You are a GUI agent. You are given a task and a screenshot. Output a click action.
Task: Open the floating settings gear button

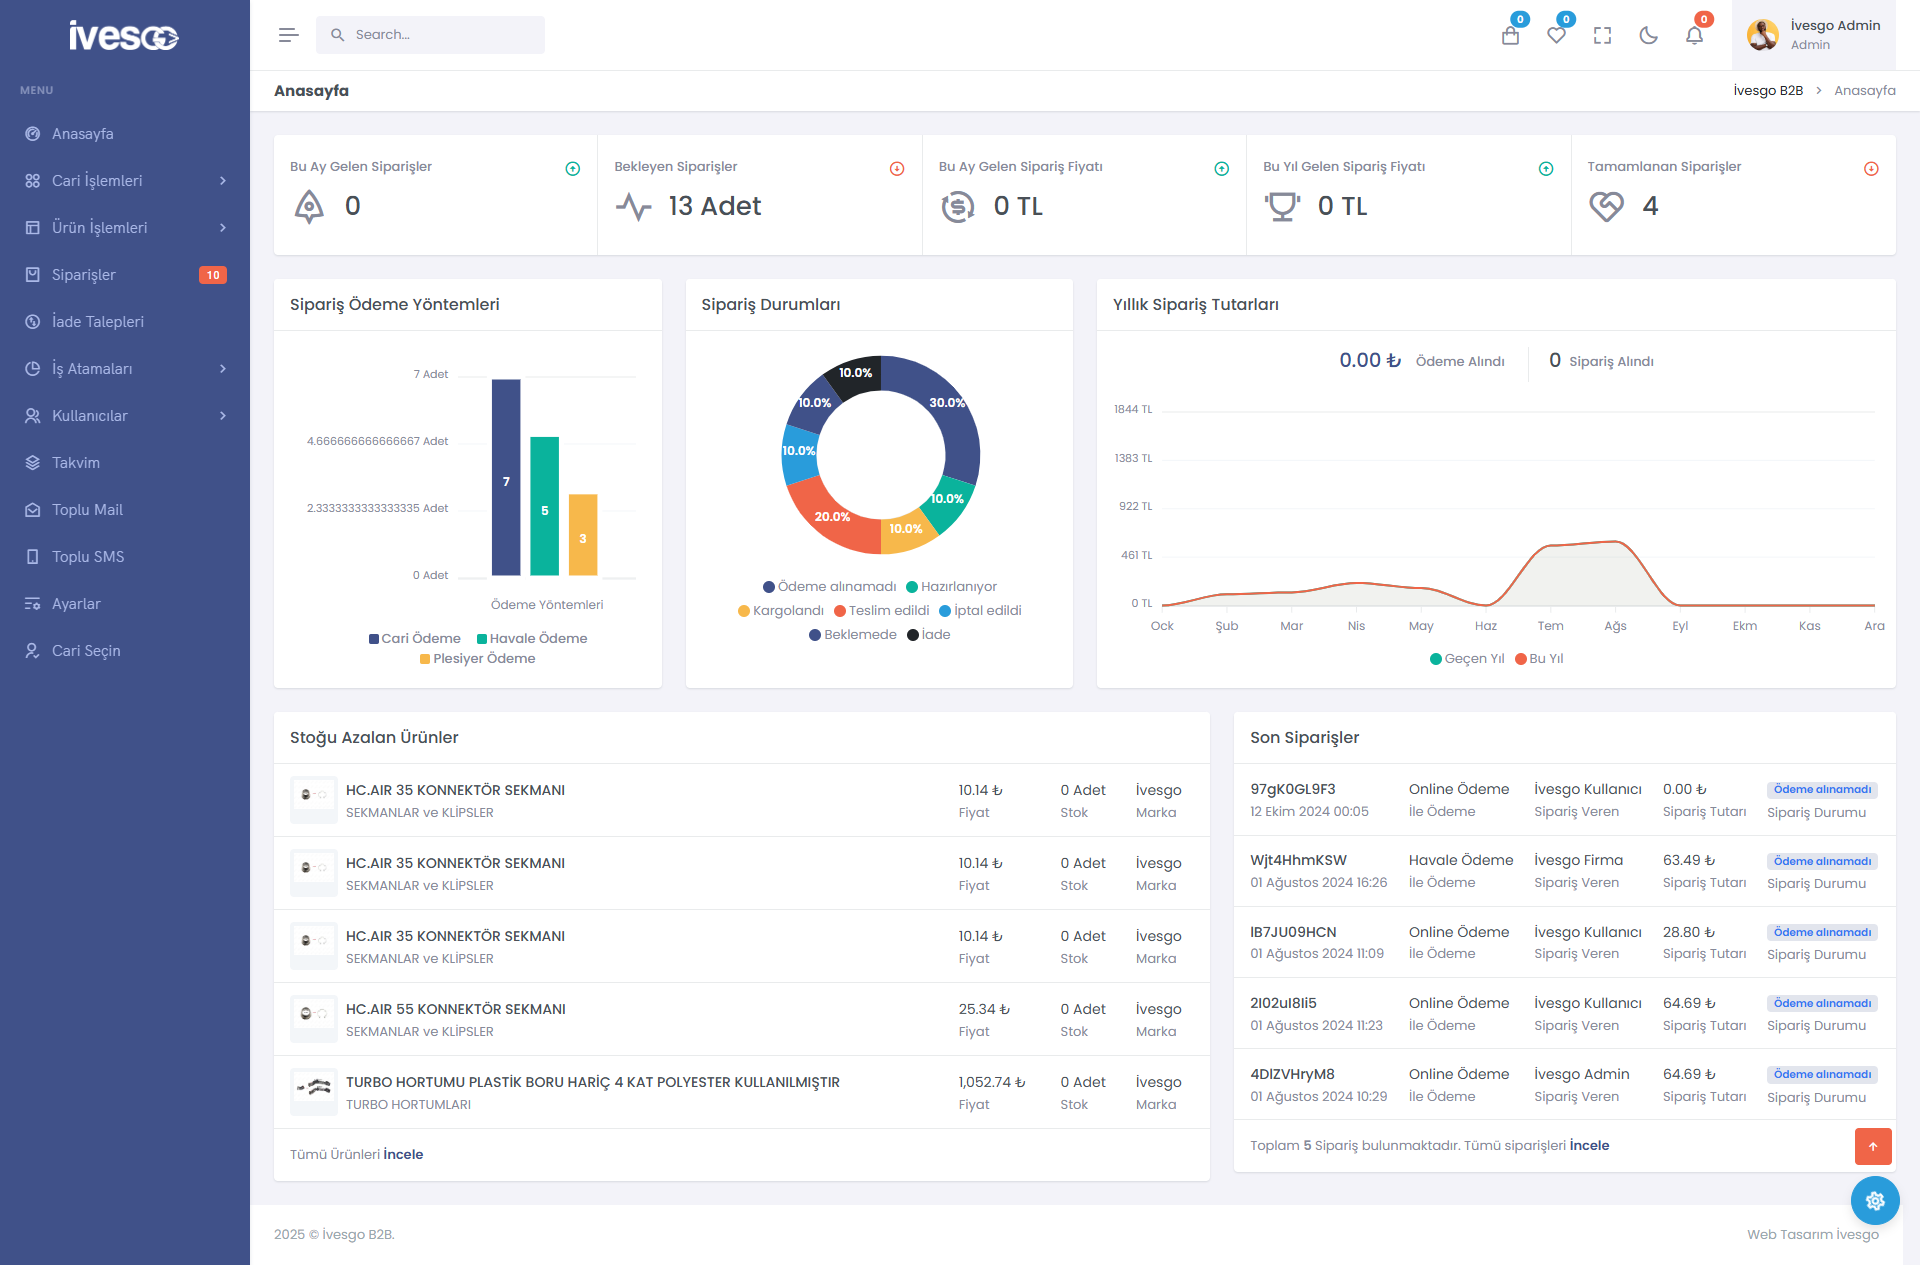[1874, 1200]
